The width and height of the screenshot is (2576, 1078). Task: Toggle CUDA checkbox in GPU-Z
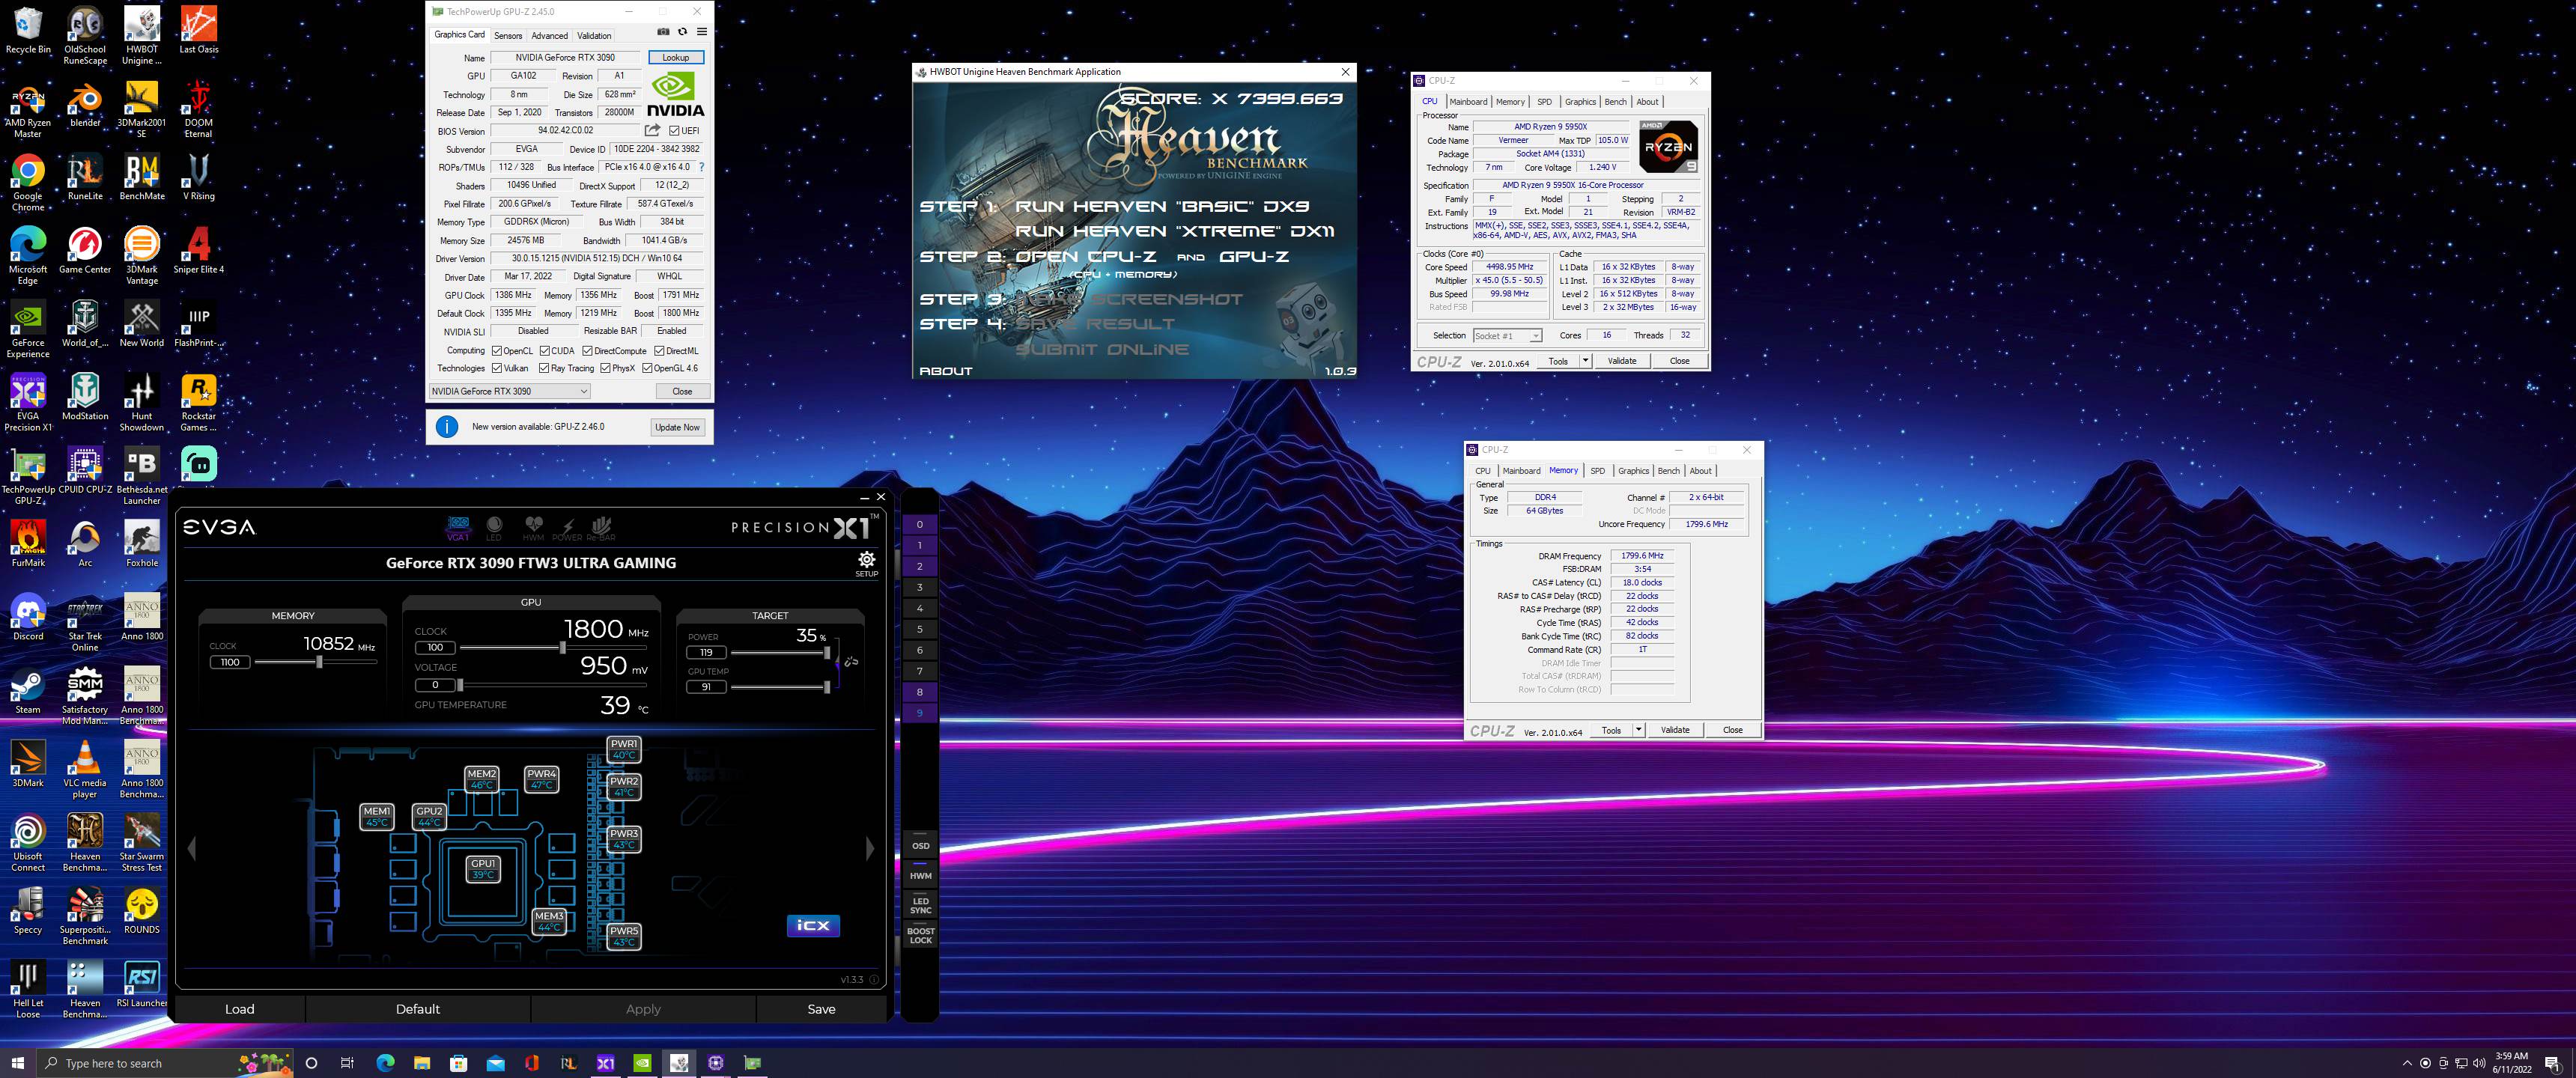[x=545, y=351]
